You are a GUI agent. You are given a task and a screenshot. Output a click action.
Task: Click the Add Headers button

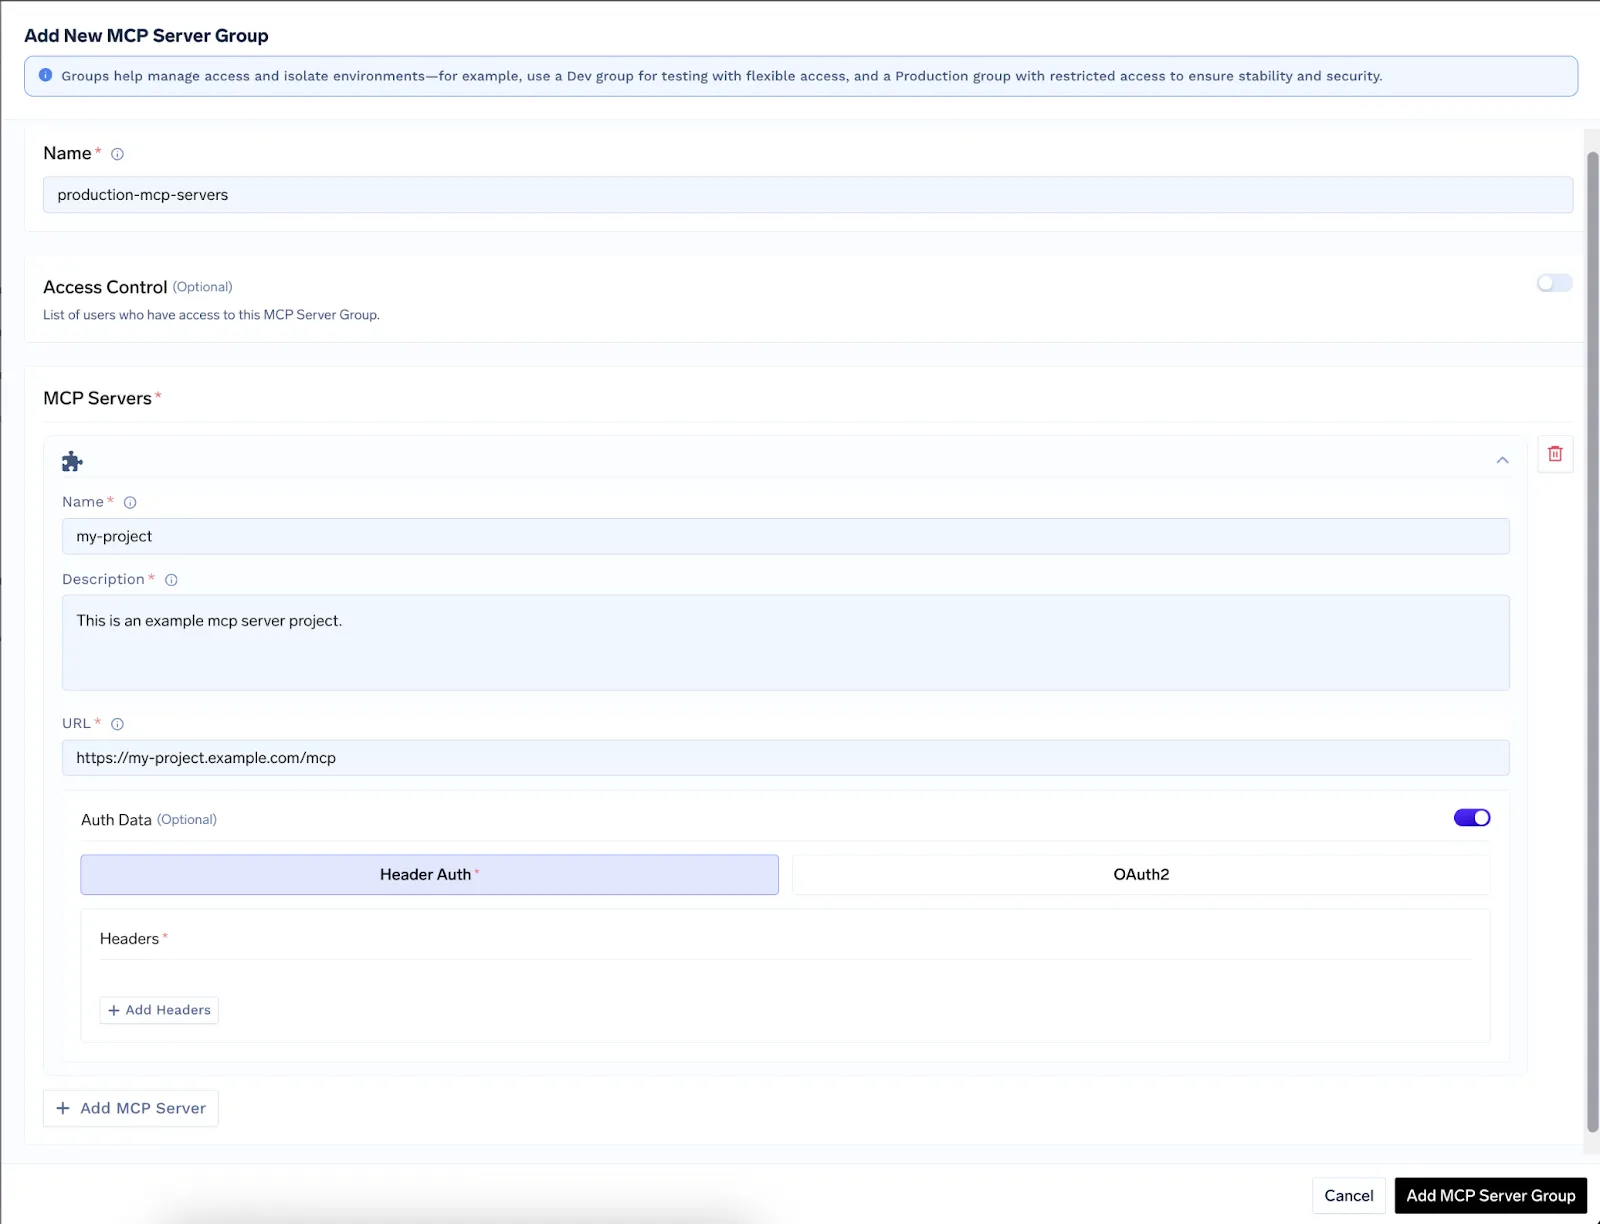pos(158,1010)
